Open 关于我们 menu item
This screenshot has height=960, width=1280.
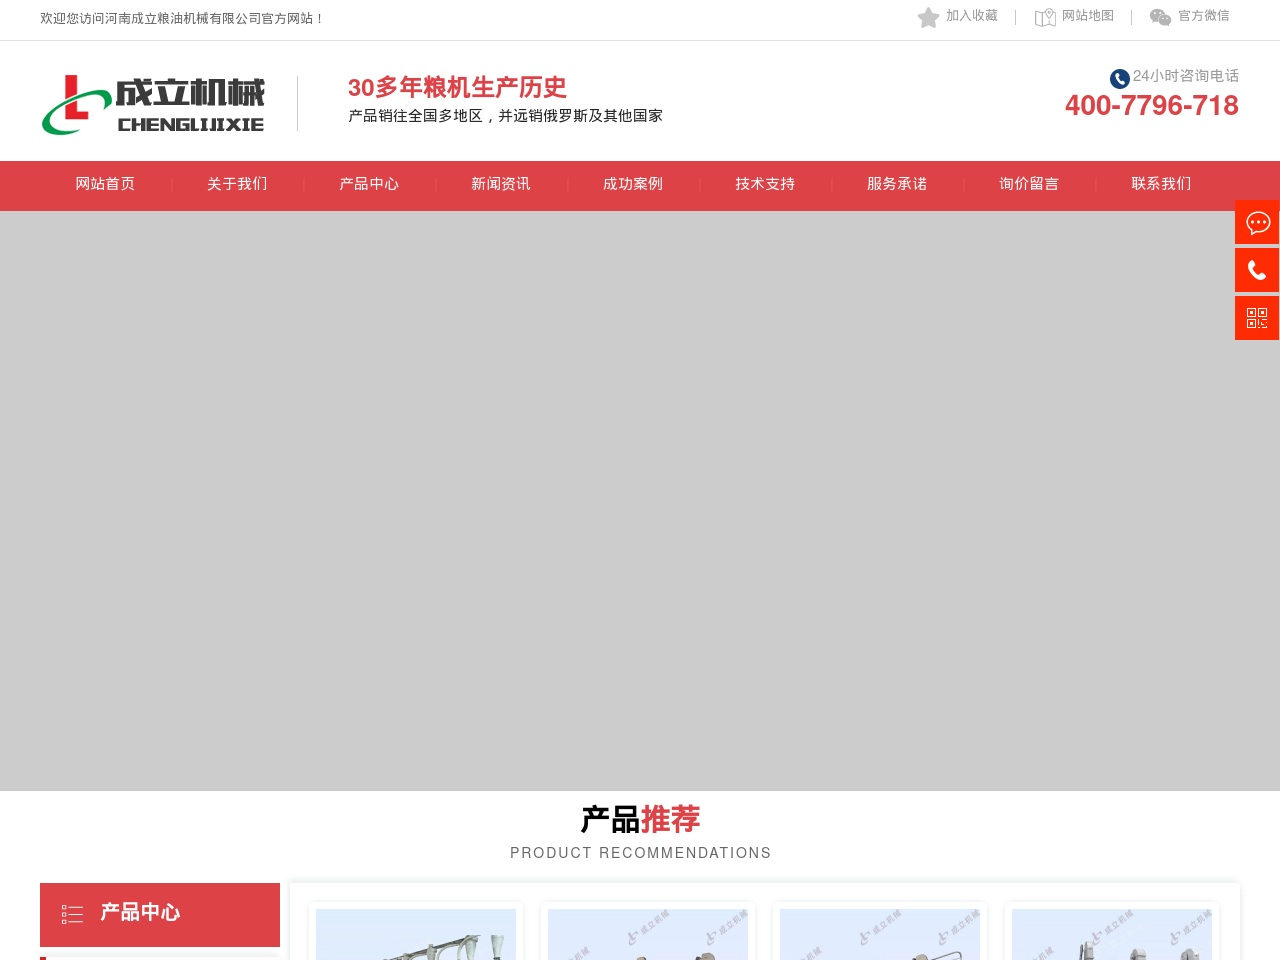(237, 184)
